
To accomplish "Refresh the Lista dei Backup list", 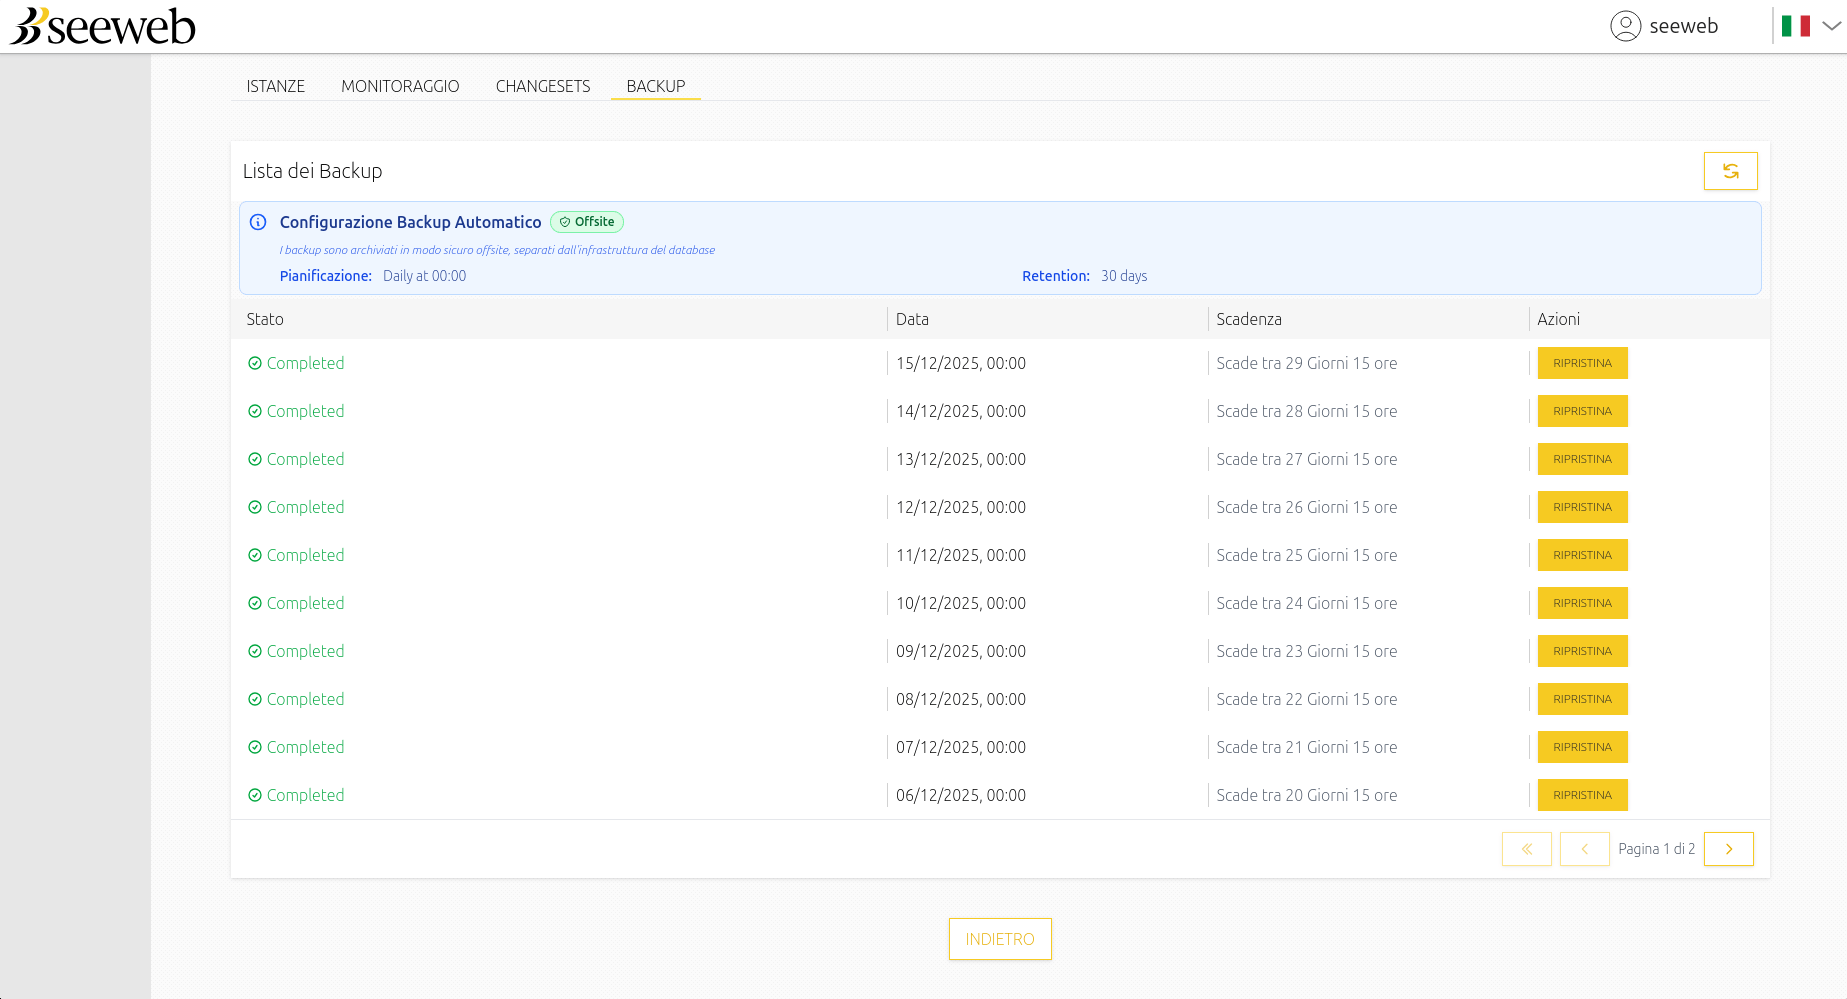I will click(x=1731, y=170).
